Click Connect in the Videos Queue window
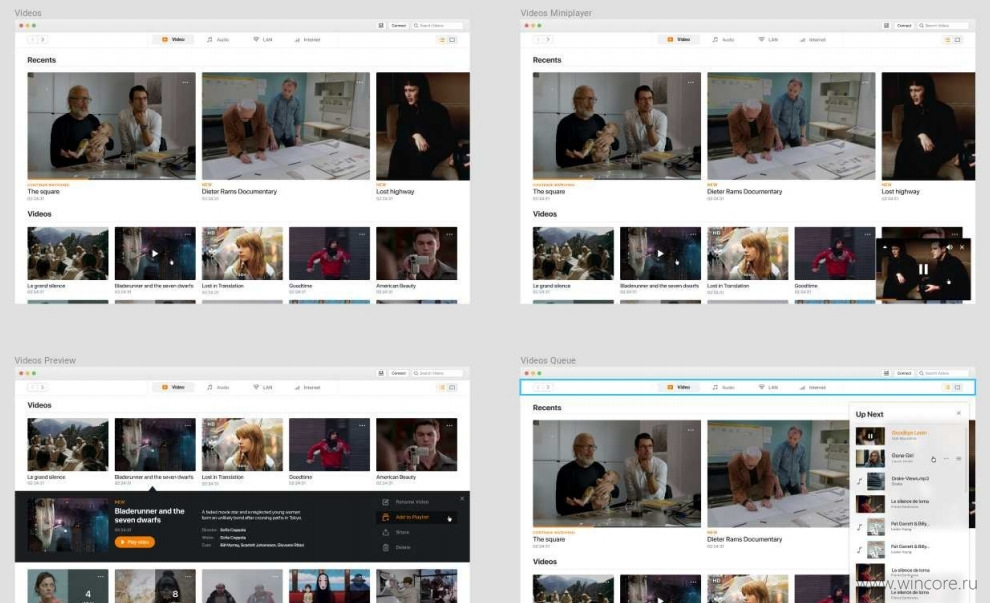The height and width of the screenshot is (603, 990). (904, 373)
